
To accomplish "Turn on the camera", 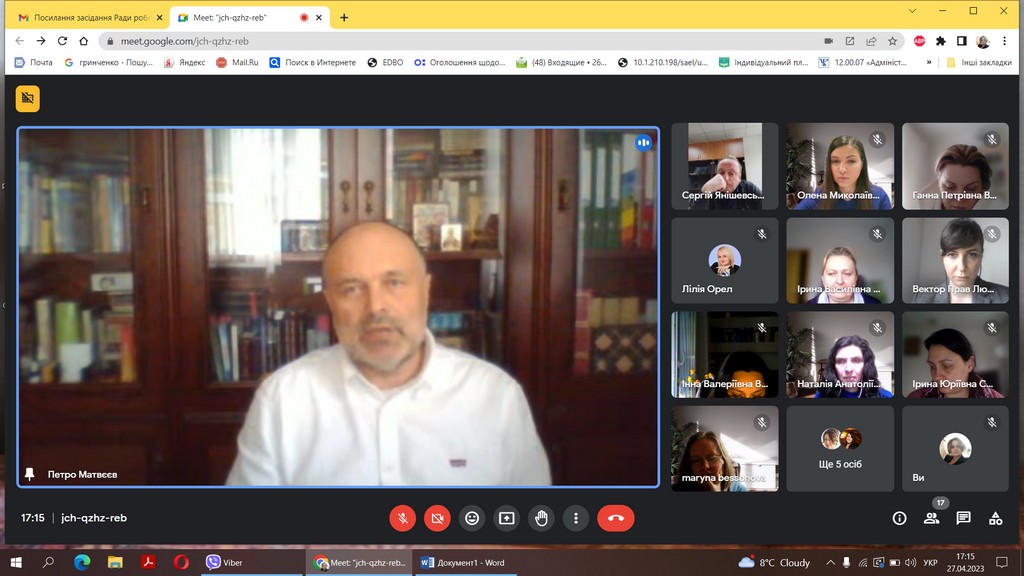I will pyautogui.click(x=437, y=518).
